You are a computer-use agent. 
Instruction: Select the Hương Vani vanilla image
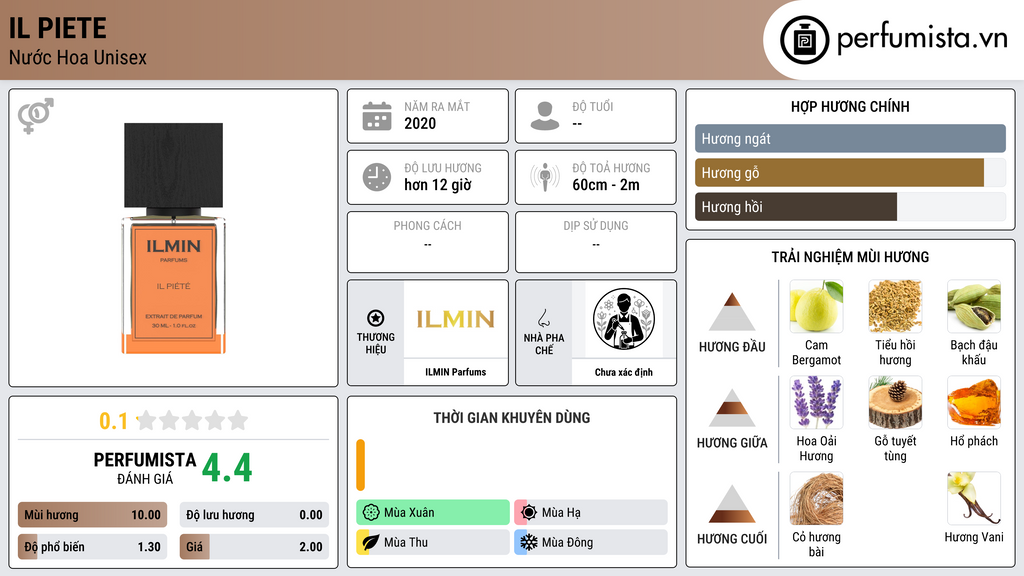click(974, 498)
